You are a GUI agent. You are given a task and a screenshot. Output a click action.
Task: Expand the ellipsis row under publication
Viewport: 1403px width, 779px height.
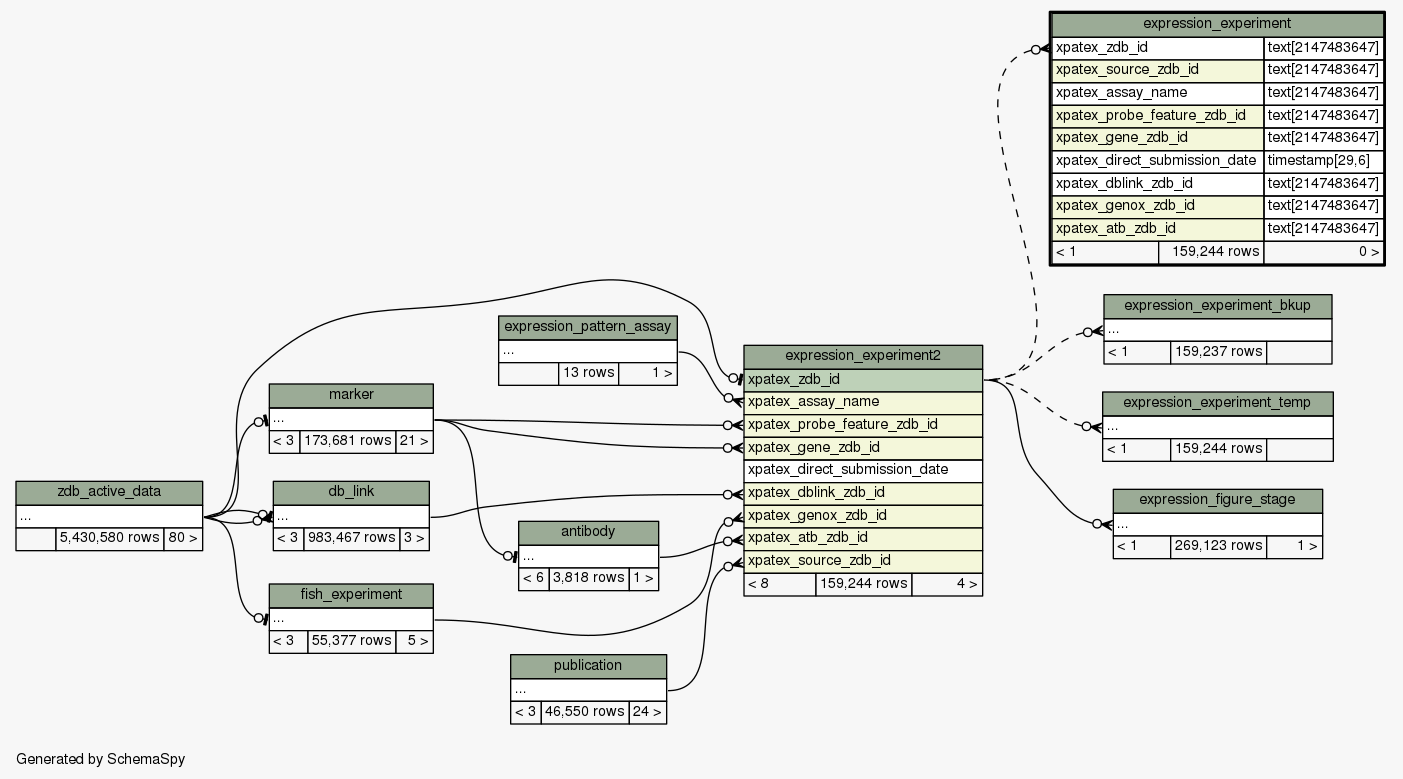[x=588, y=689]
